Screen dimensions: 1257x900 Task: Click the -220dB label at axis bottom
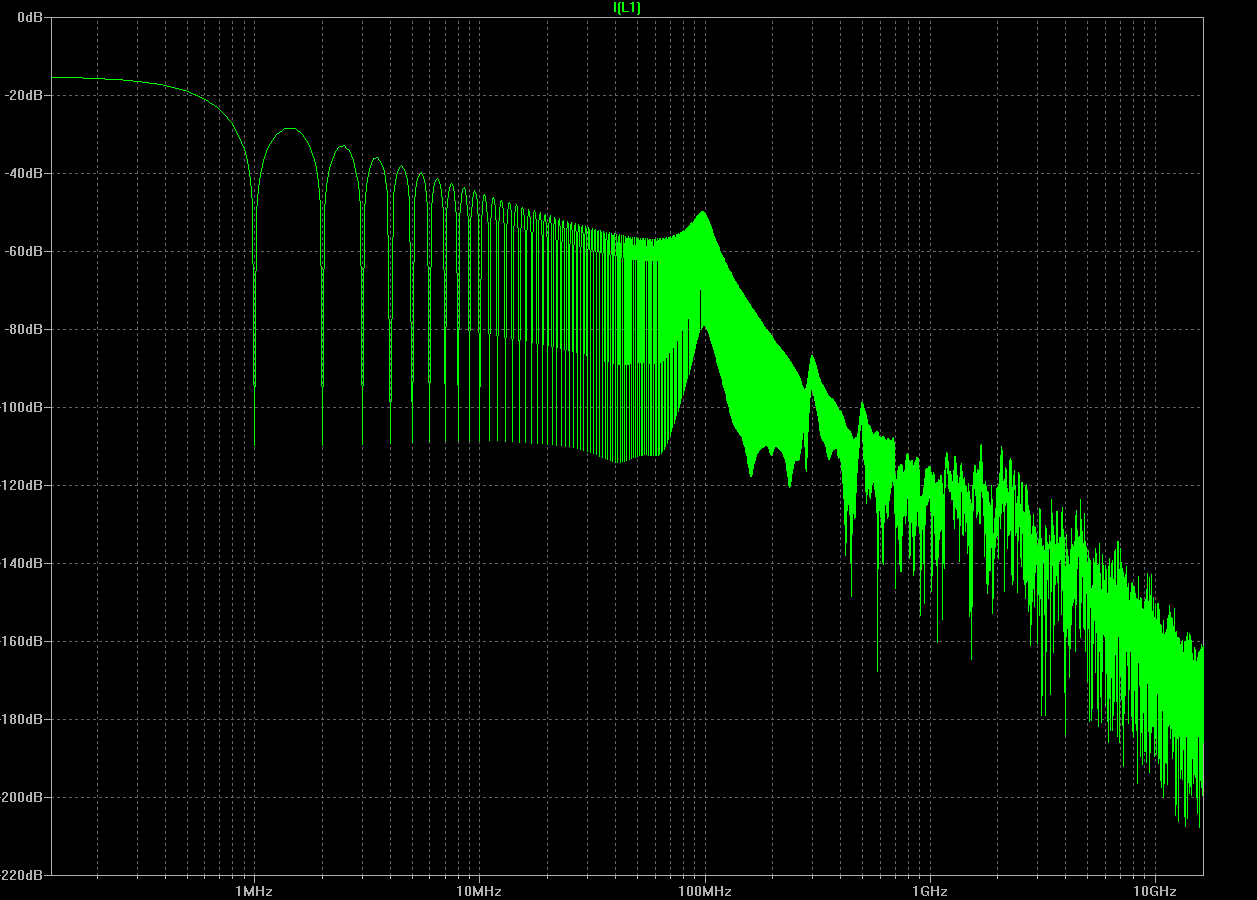pyautogui.click(x=22, y=875)
